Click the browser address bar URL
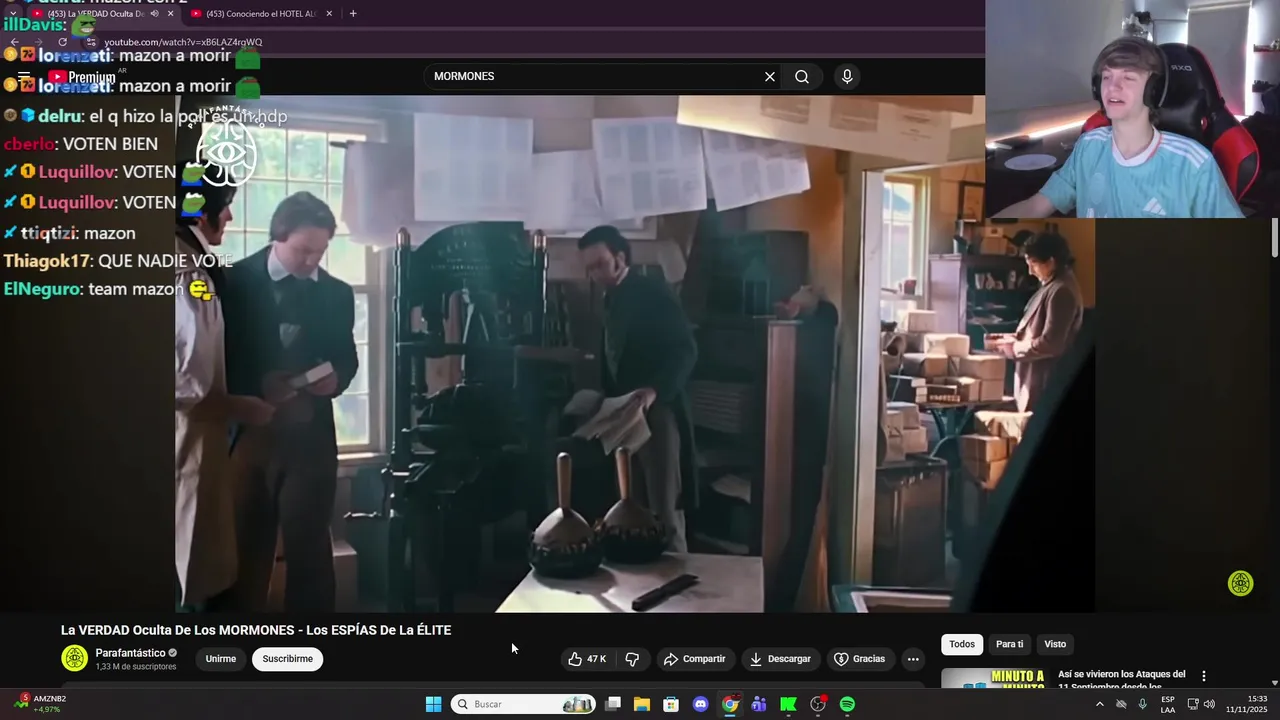 (184, 42)
